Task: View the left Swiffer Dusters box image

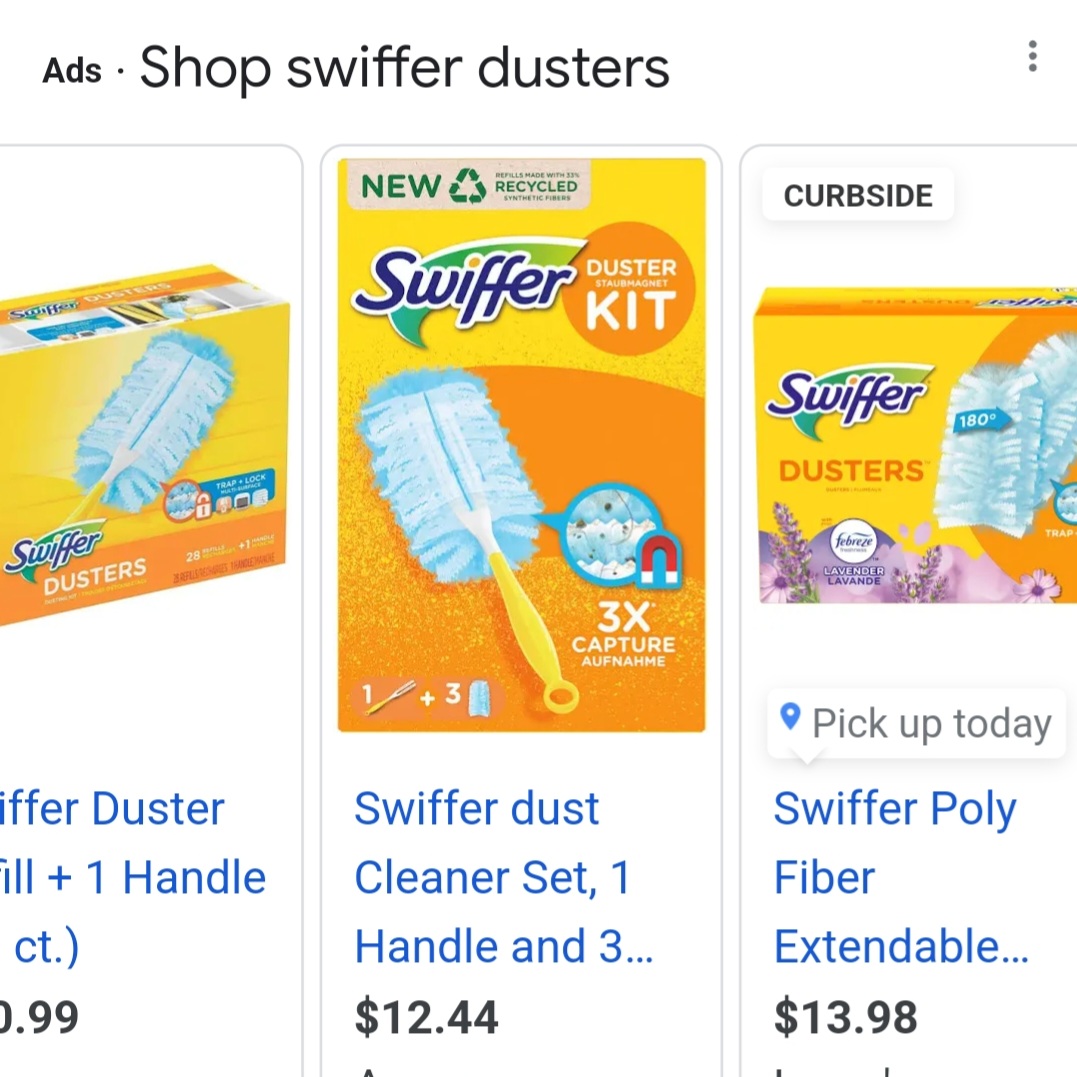Action: (140, 445)
